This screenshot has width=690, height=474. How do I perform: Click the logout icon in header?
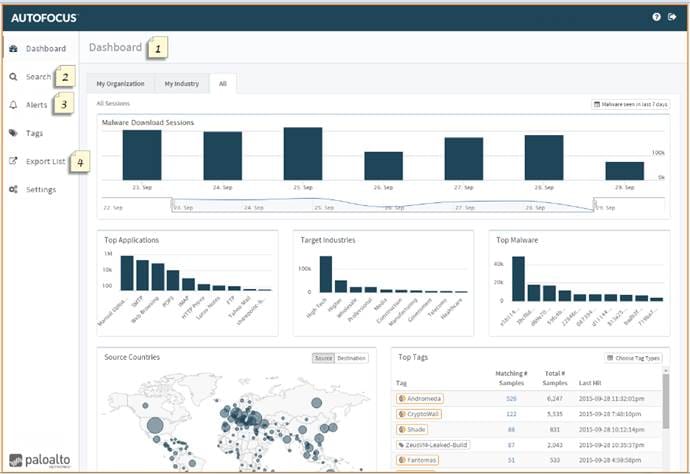click(x=672, y=17)
